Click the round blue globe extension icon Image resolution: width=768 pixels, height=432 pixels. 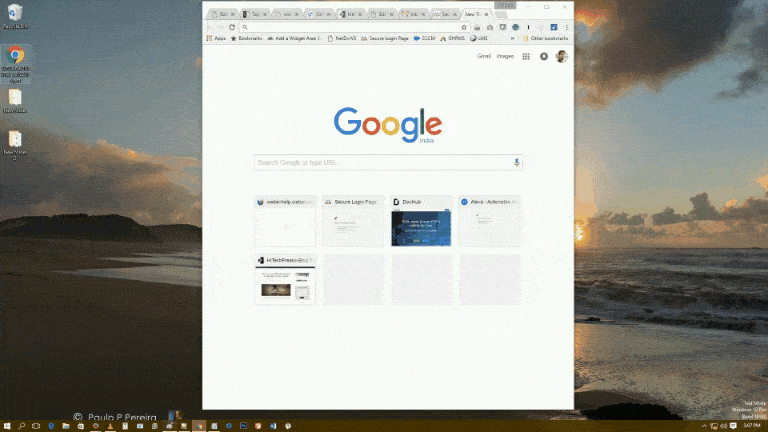point(515,27)
